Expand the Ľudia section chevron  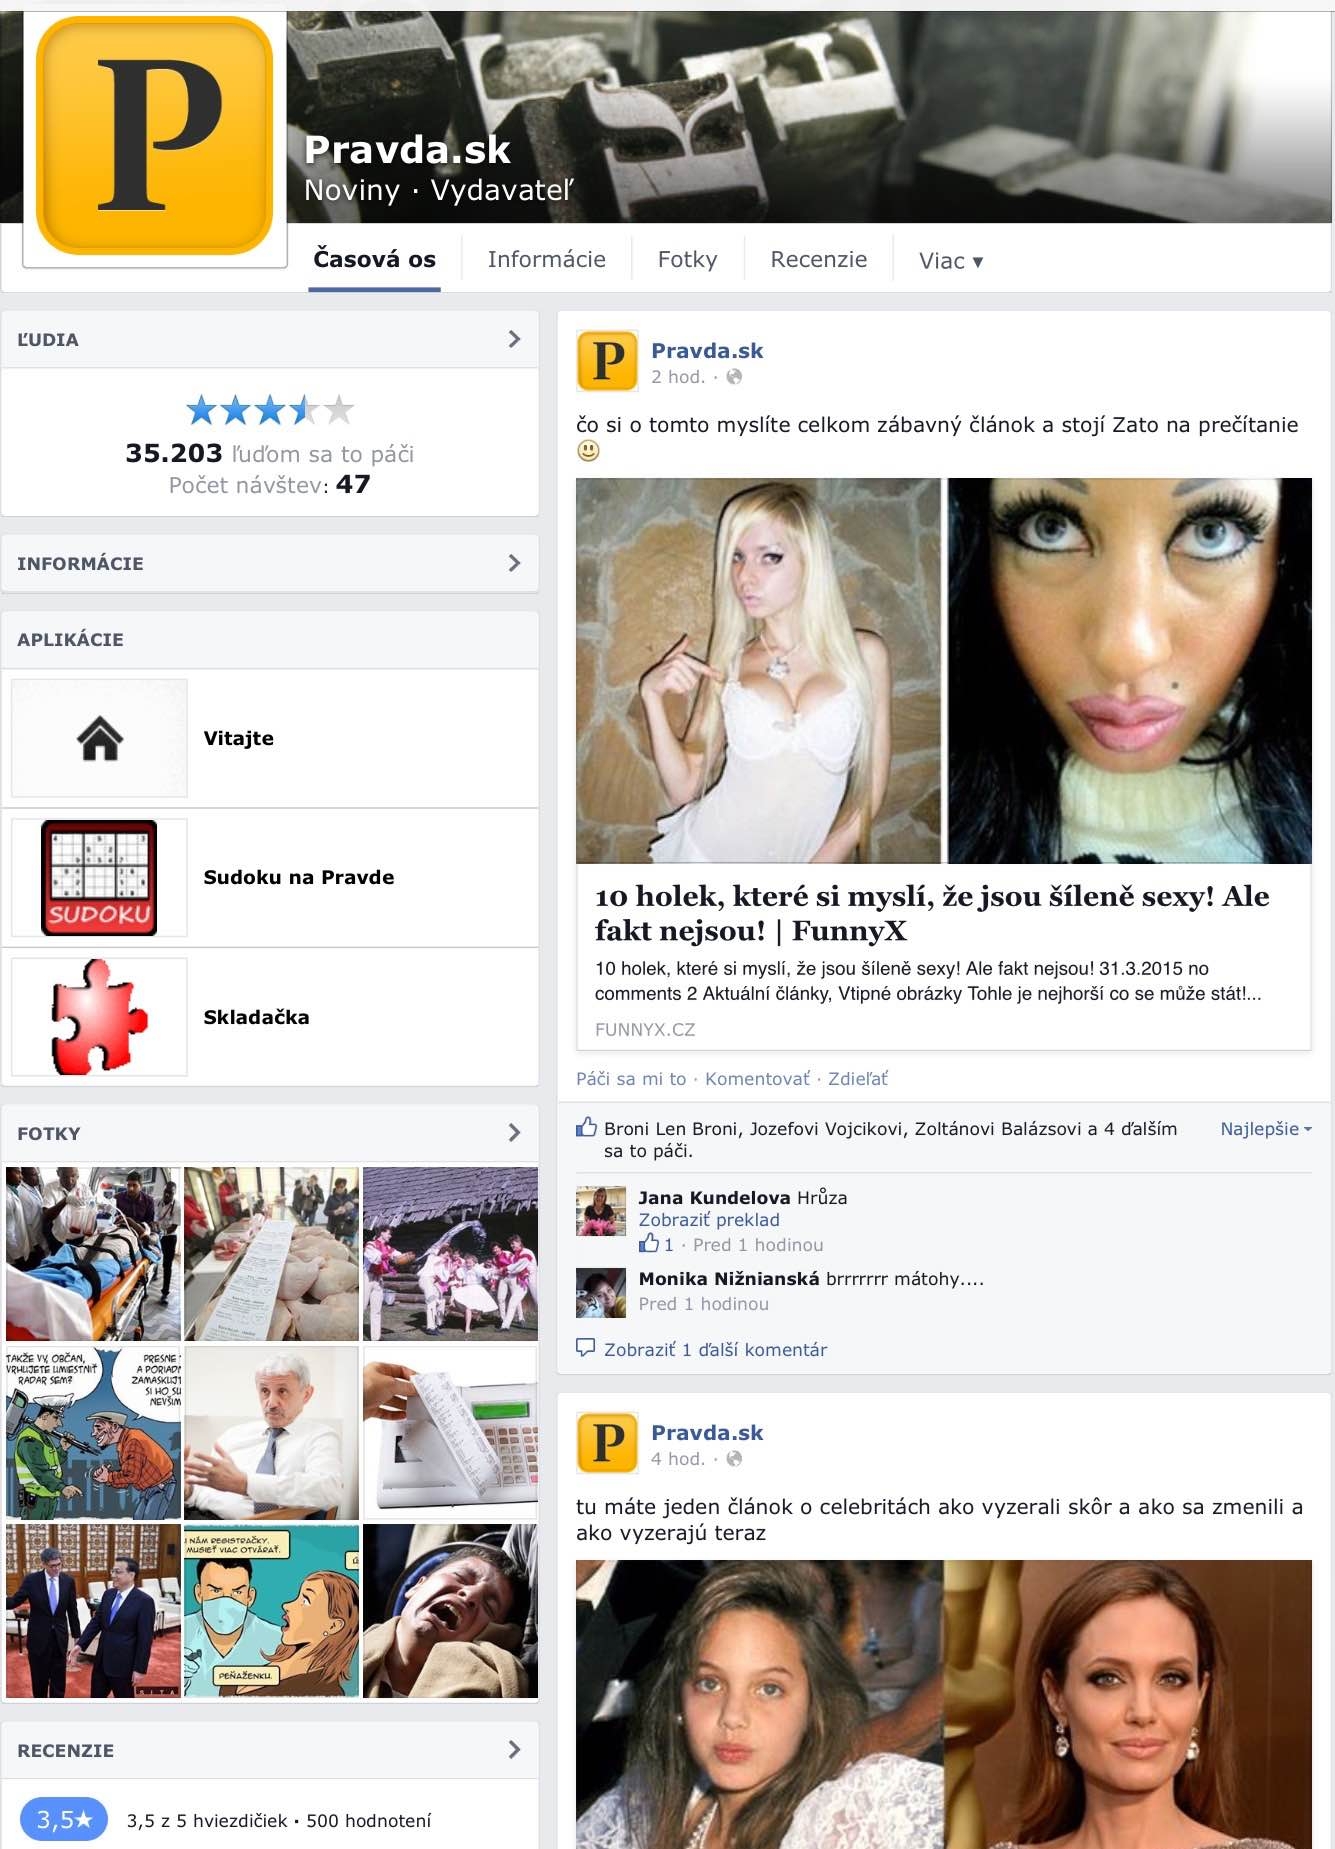click(514, 339)
